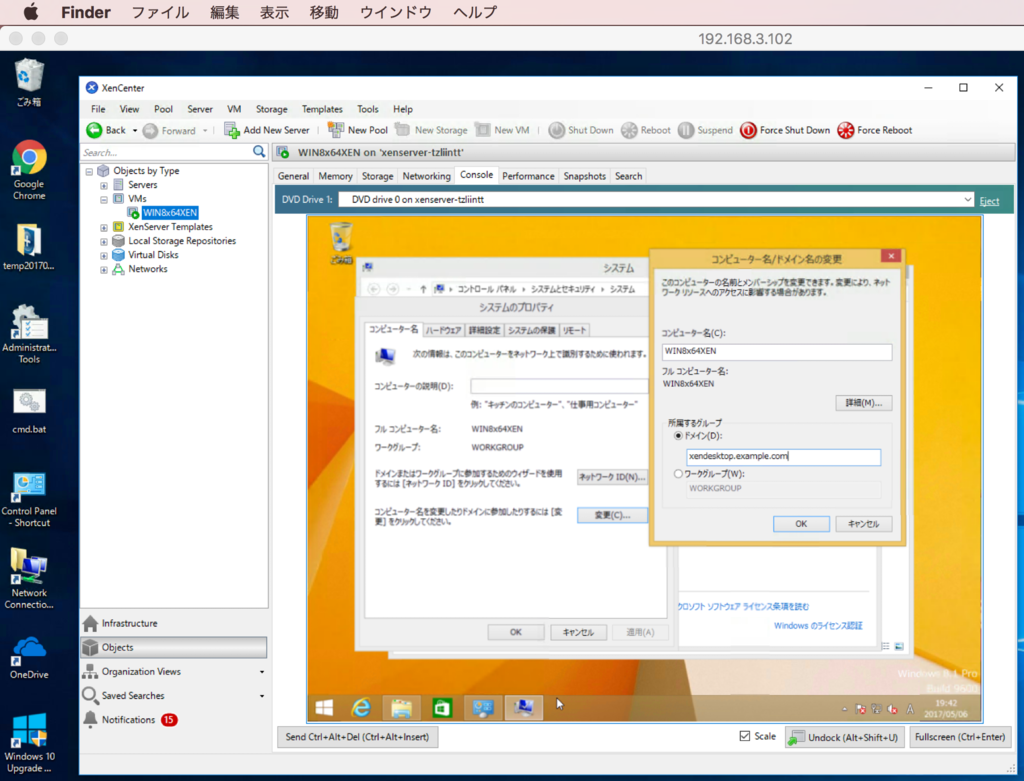Click the New VM toolbar icon
The width and height of the screenshot is (1024, 781).
tap(483, 129)
